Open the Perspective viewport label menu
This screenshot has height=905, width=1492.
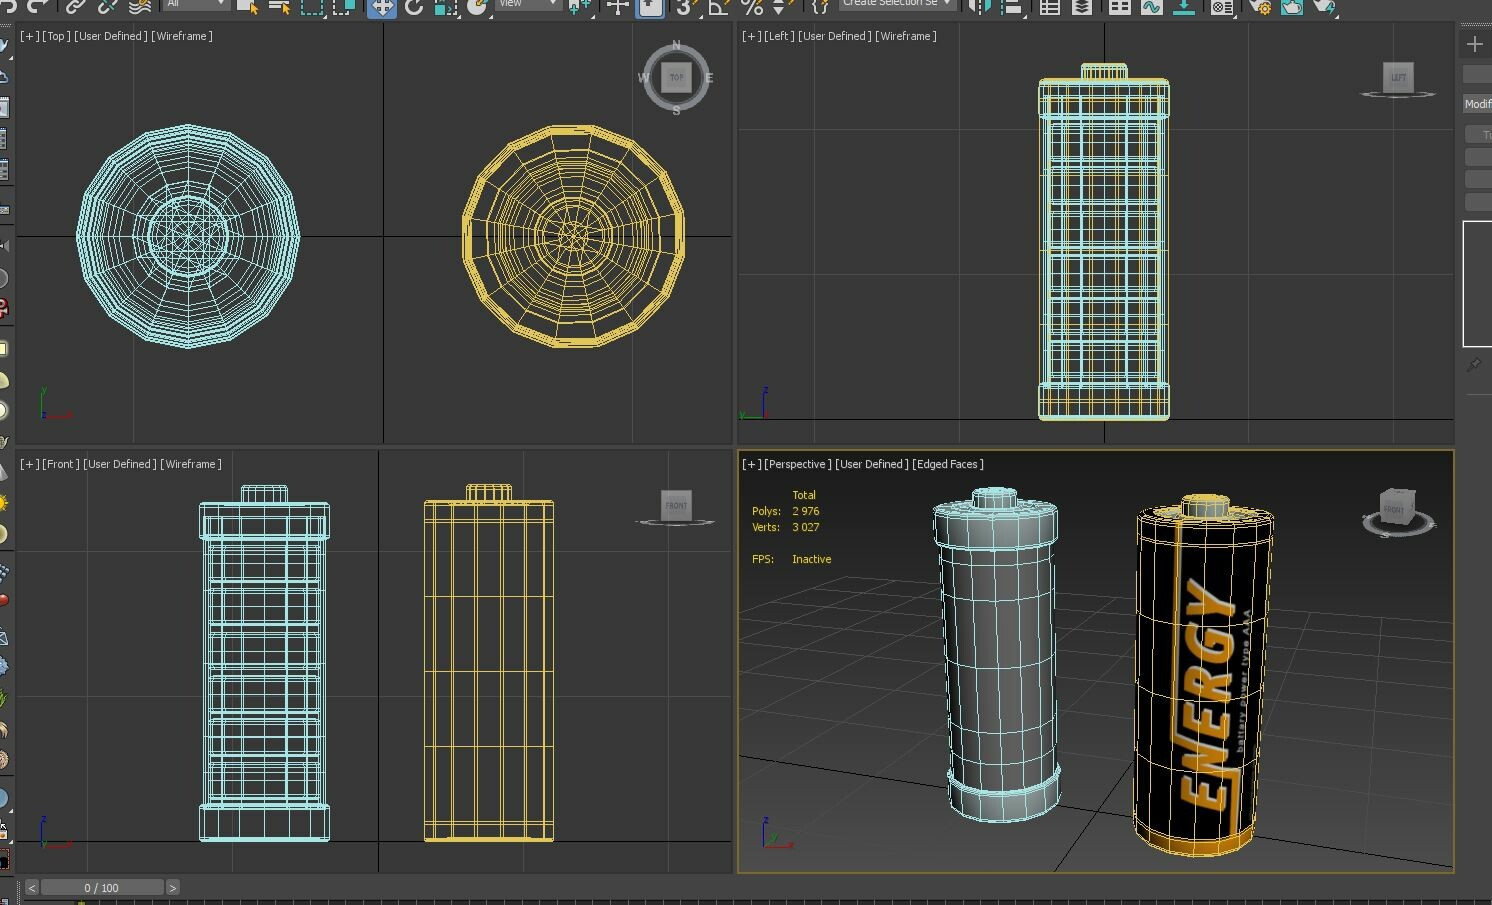(795, 464)
